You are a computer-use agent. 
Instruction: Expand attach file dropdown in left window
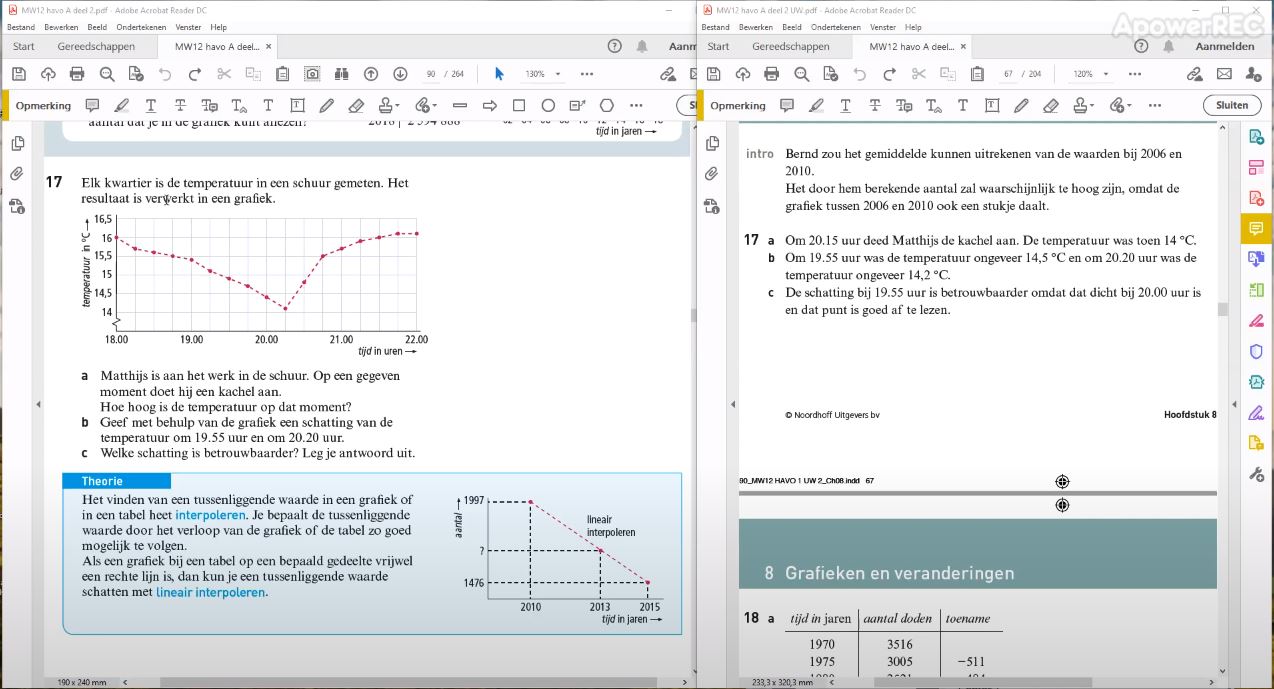pos(434,105)
